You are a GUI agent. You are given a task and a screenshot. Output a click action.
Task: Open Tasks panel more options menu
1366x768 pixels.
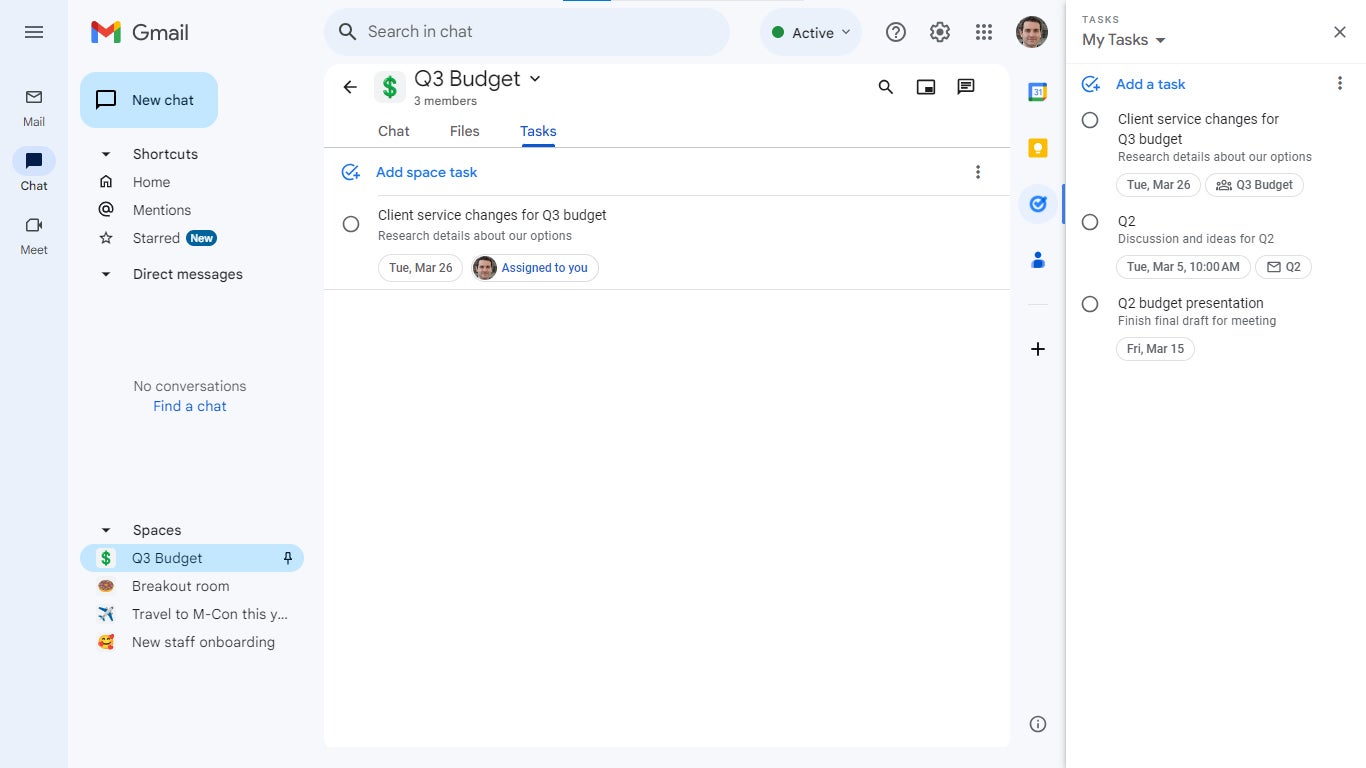tap(1340, 83)
